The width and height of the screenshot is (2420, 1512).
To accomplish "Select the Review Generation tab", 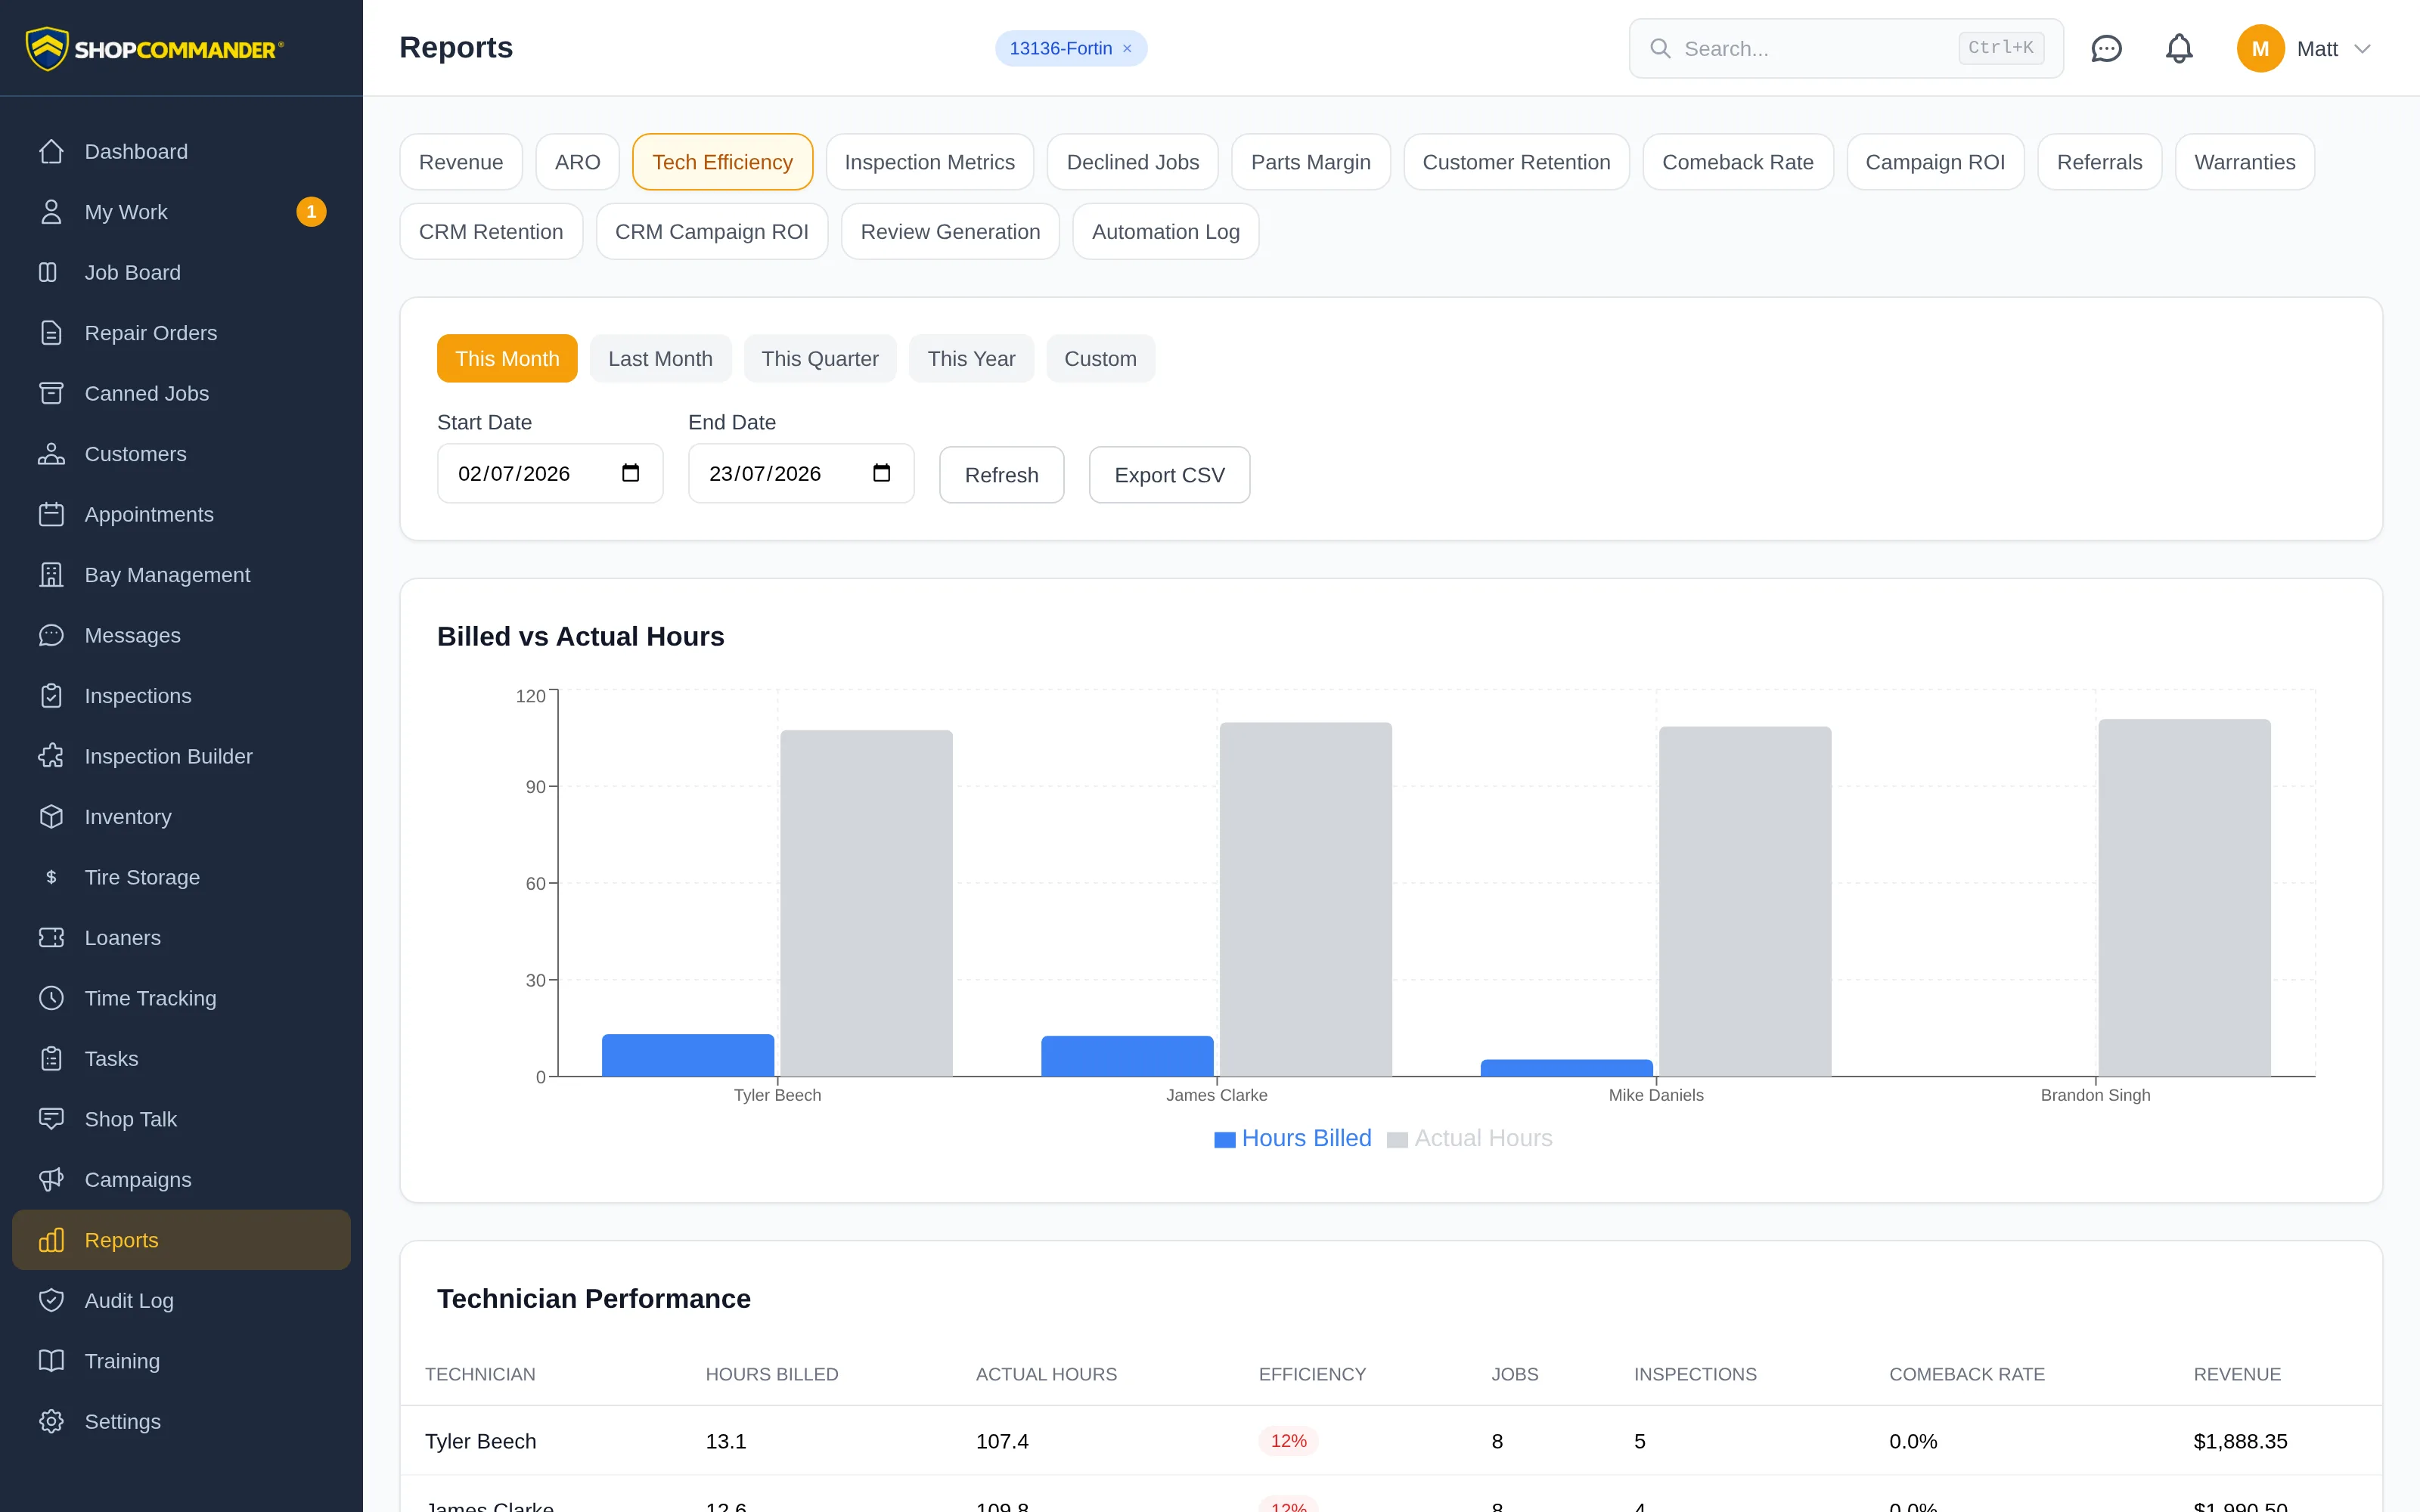I will [950, 232].
